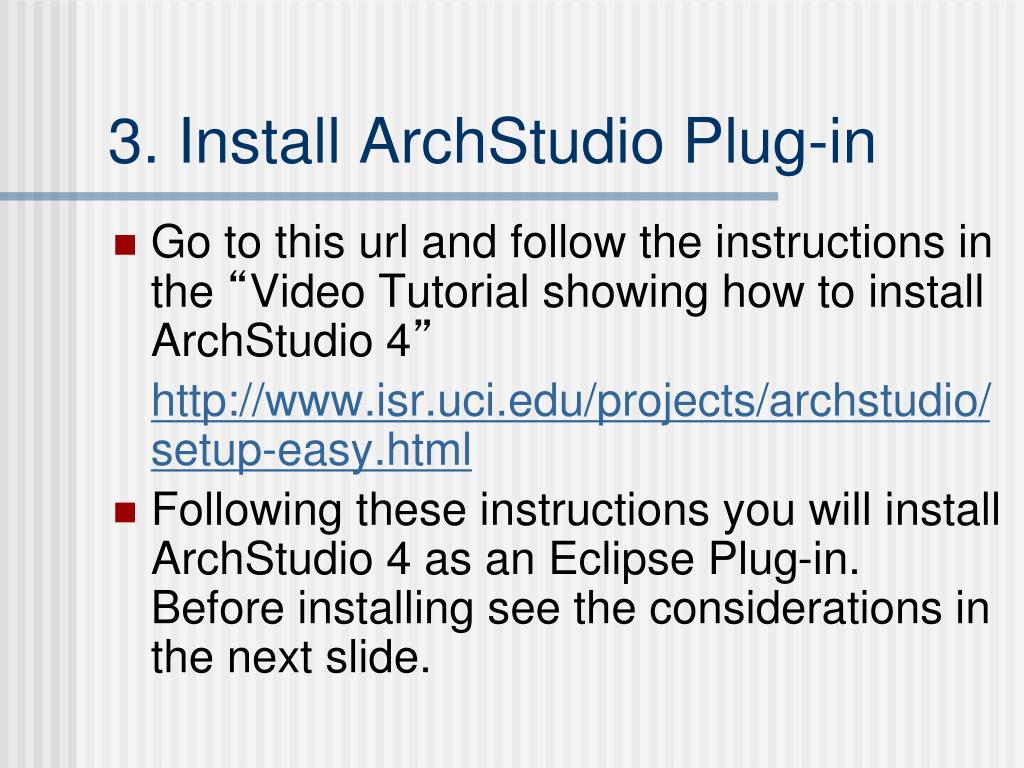Click 'showing how to install' text
This screenshot has height=768, width=1024.
pyautogui.click(x=763, y=291)
